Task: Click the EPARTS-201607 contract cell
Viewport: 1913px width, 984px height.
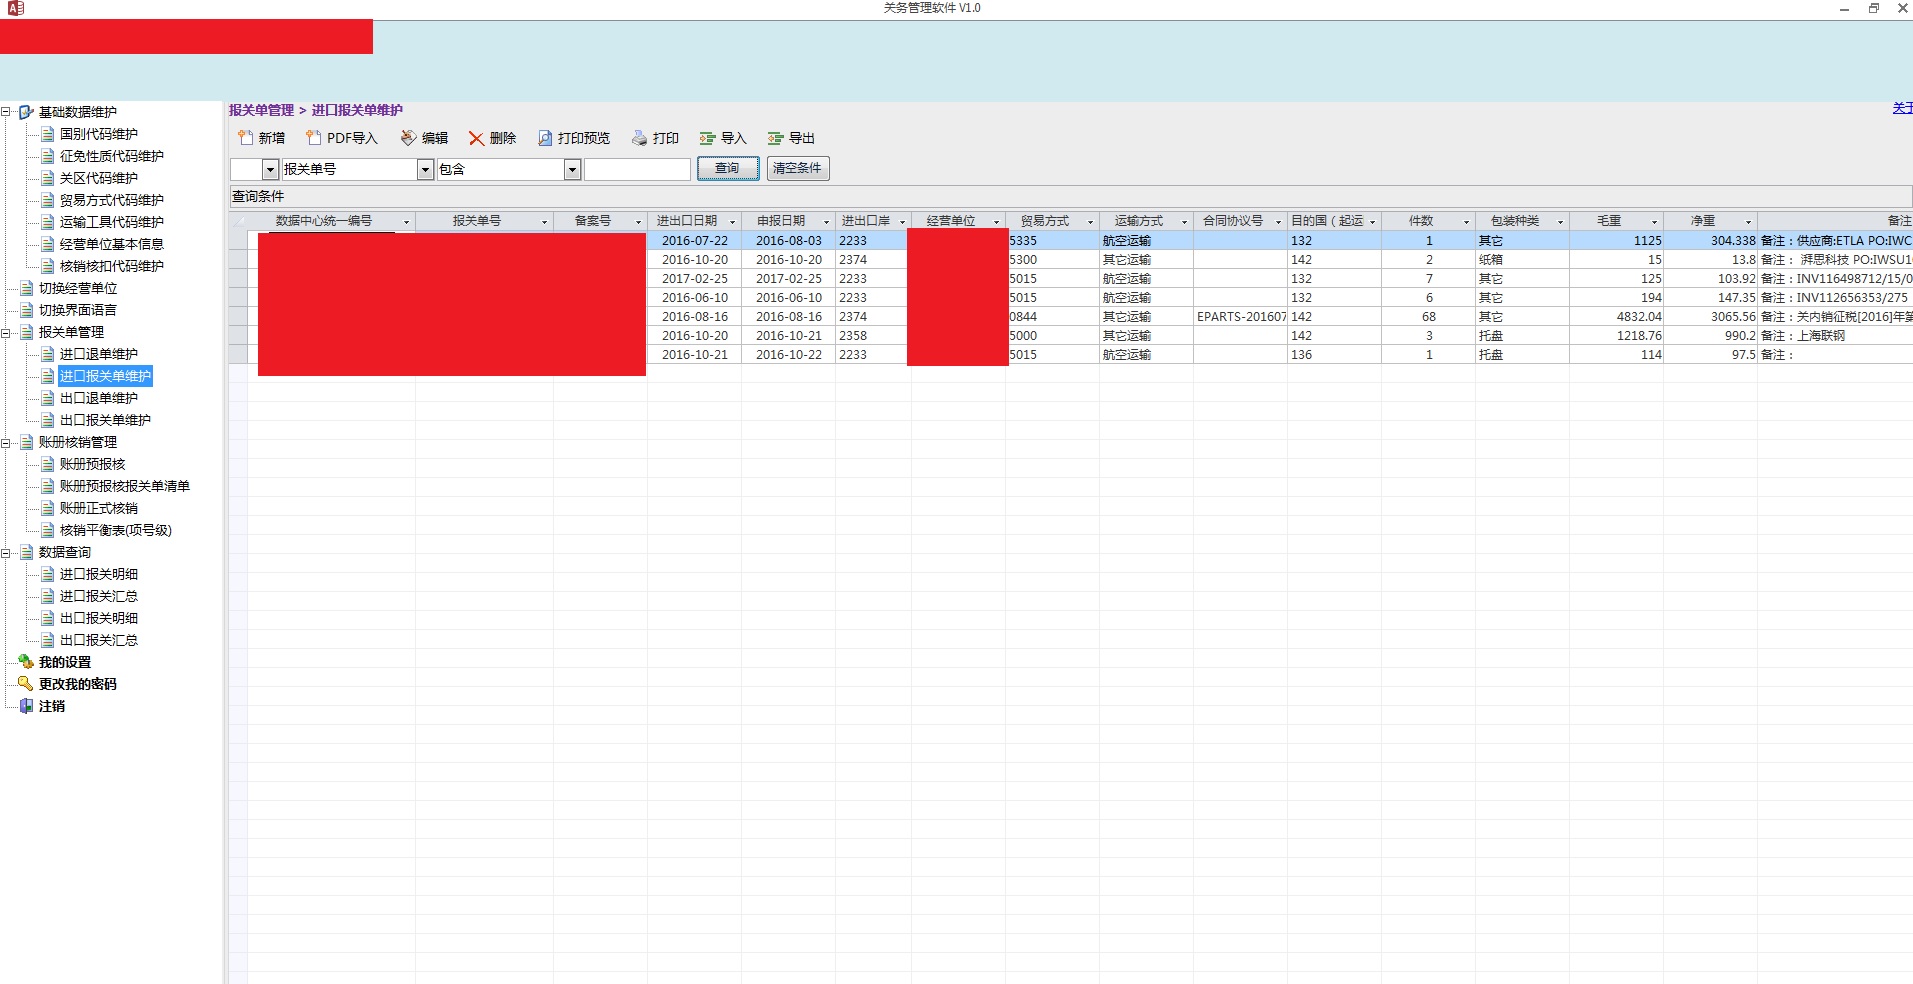Action: (1241, 317)
